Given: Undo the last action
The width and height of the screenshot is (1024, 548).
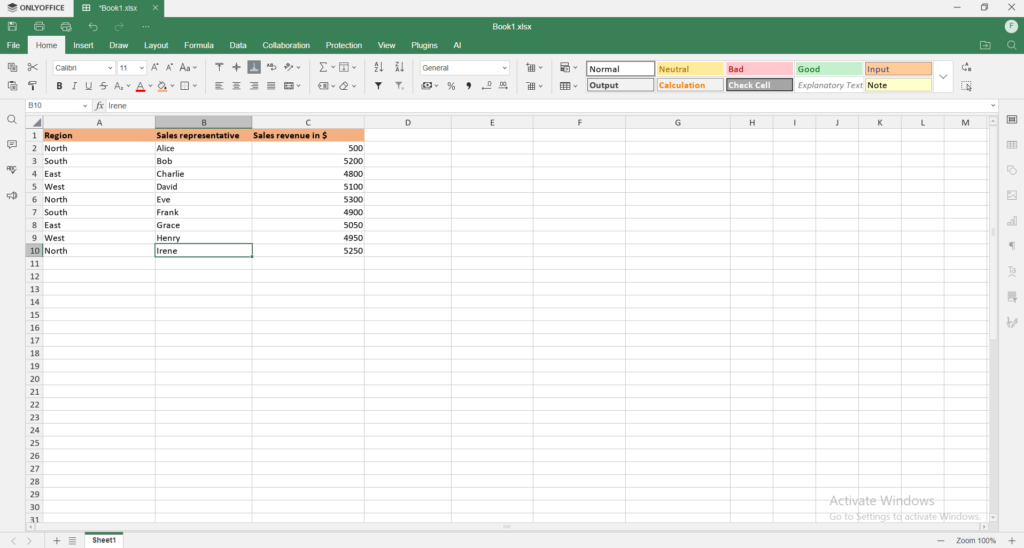Looking at the screenshot, I should (93, 26).
